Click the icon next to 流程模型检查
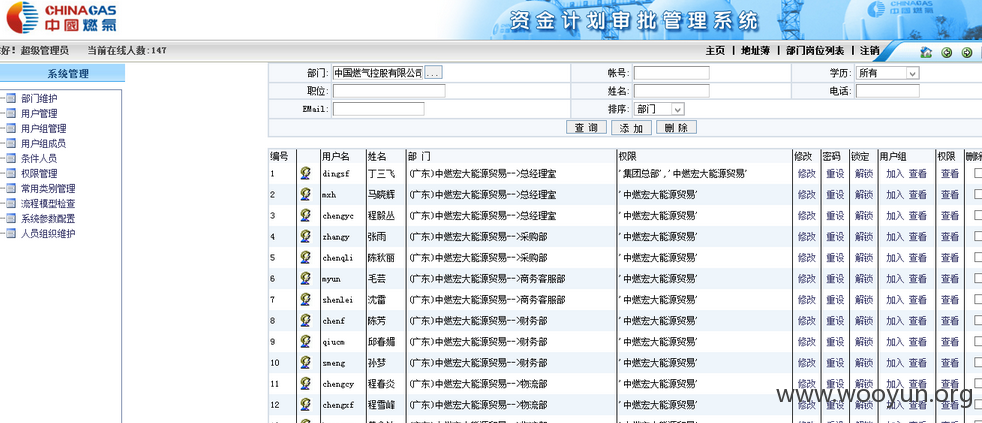 (x=11, y=203)
